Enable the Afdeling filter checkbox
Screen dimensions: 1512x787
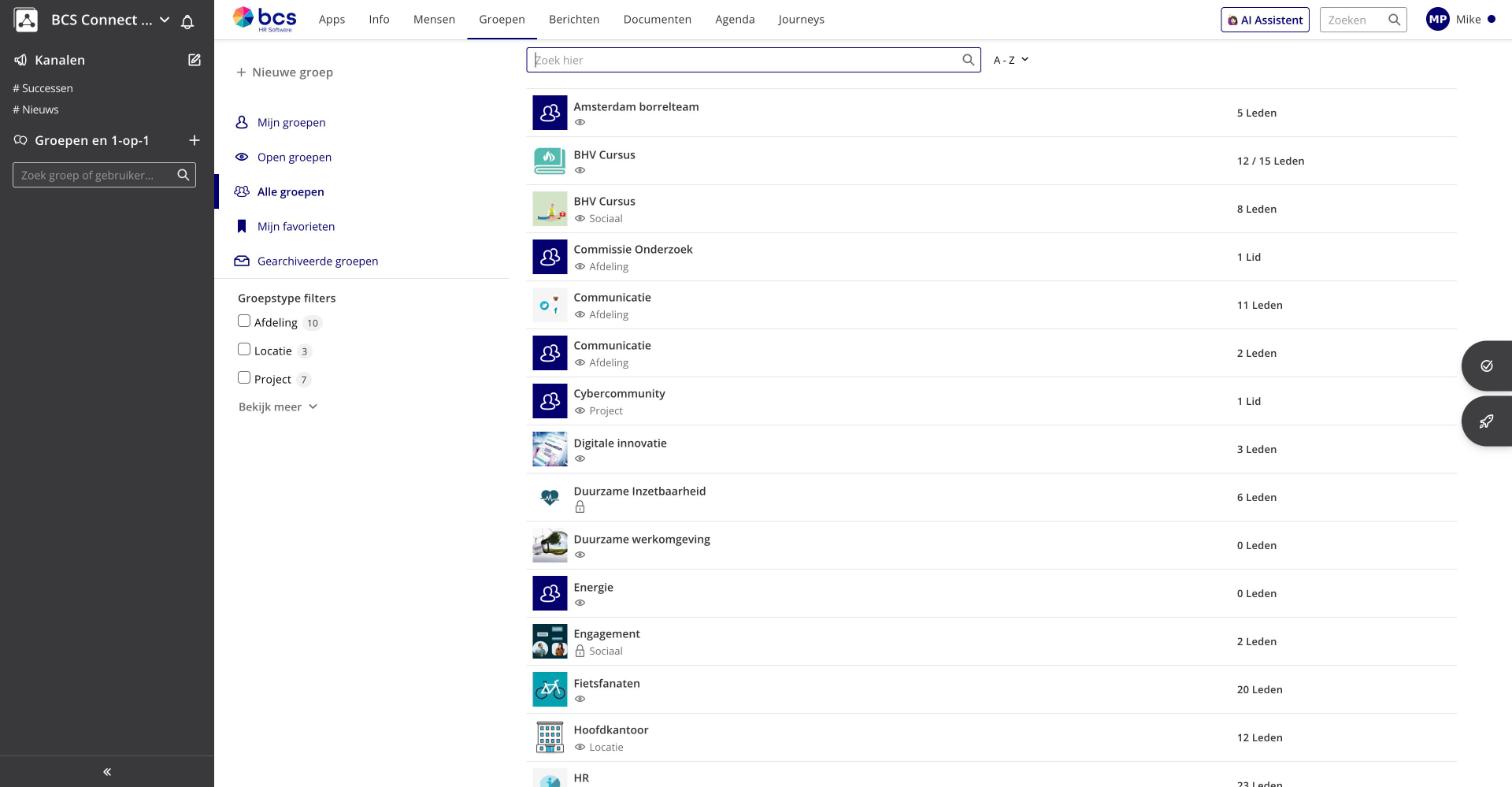point(244,321)
